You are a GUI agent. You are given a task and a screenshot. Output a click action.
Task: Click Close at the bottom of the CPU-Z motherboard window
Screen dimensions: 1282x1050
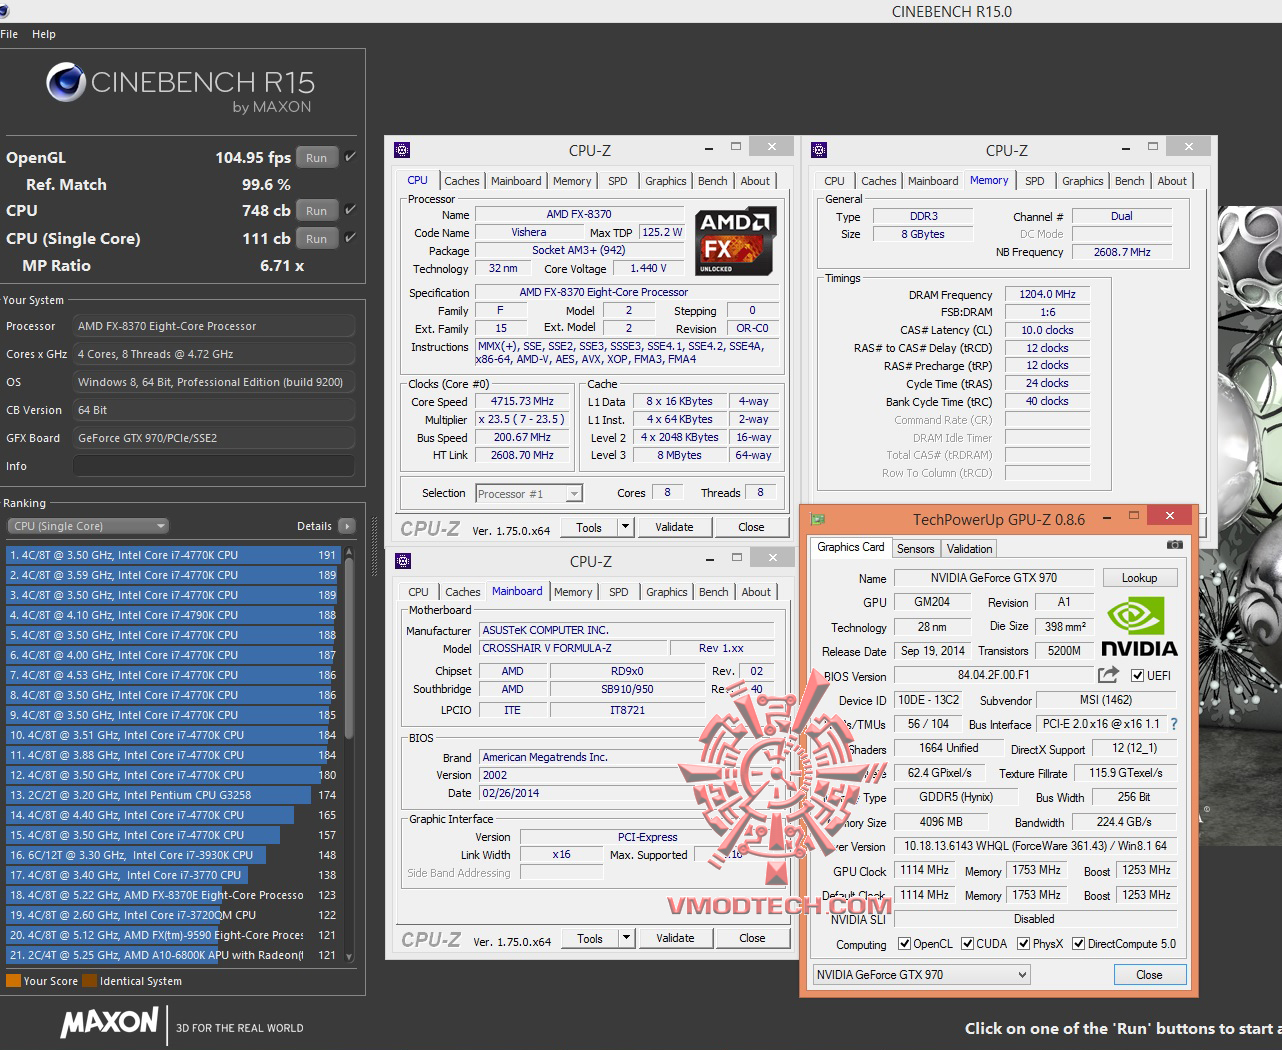point(752,938)
